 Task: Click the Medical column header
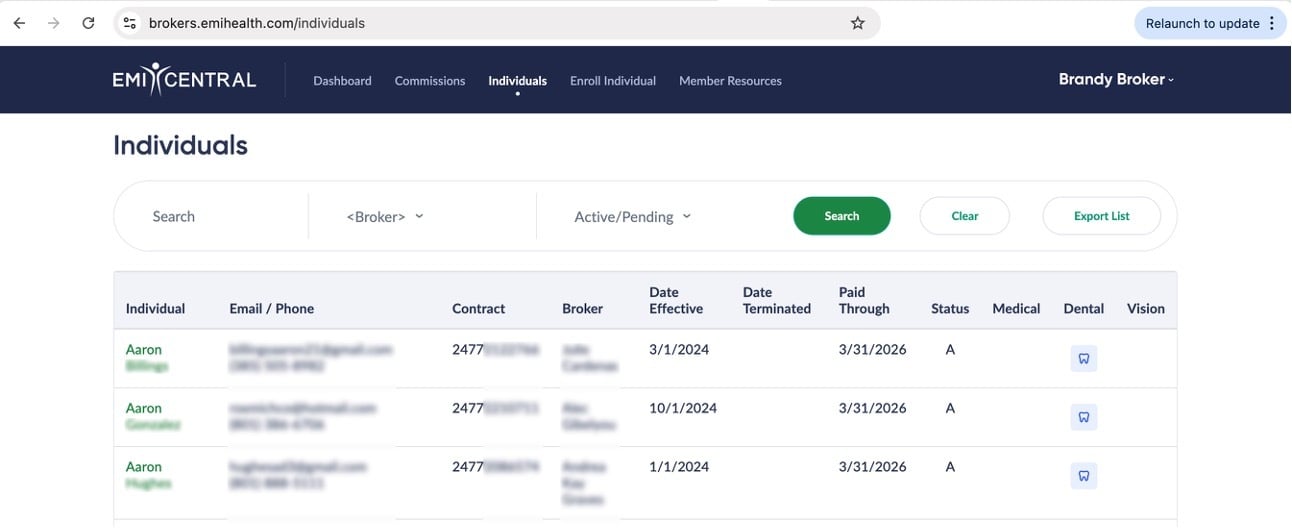[x=1016, y=308]
